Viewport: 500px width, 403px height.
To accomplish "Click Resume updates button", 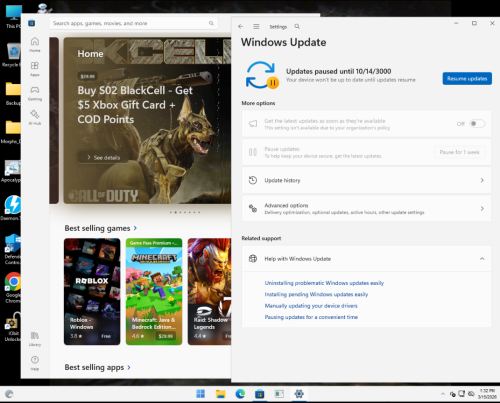I will pyautogui.click(x=467, y=78).
